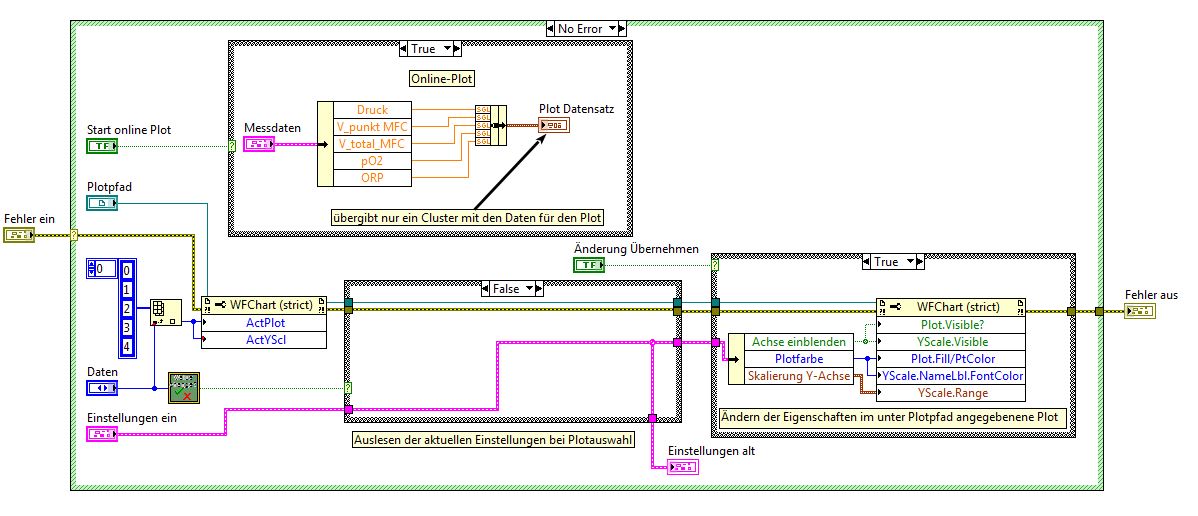Select the Plot.Visible? property
1198x516 pixels.
click(951, 324)
